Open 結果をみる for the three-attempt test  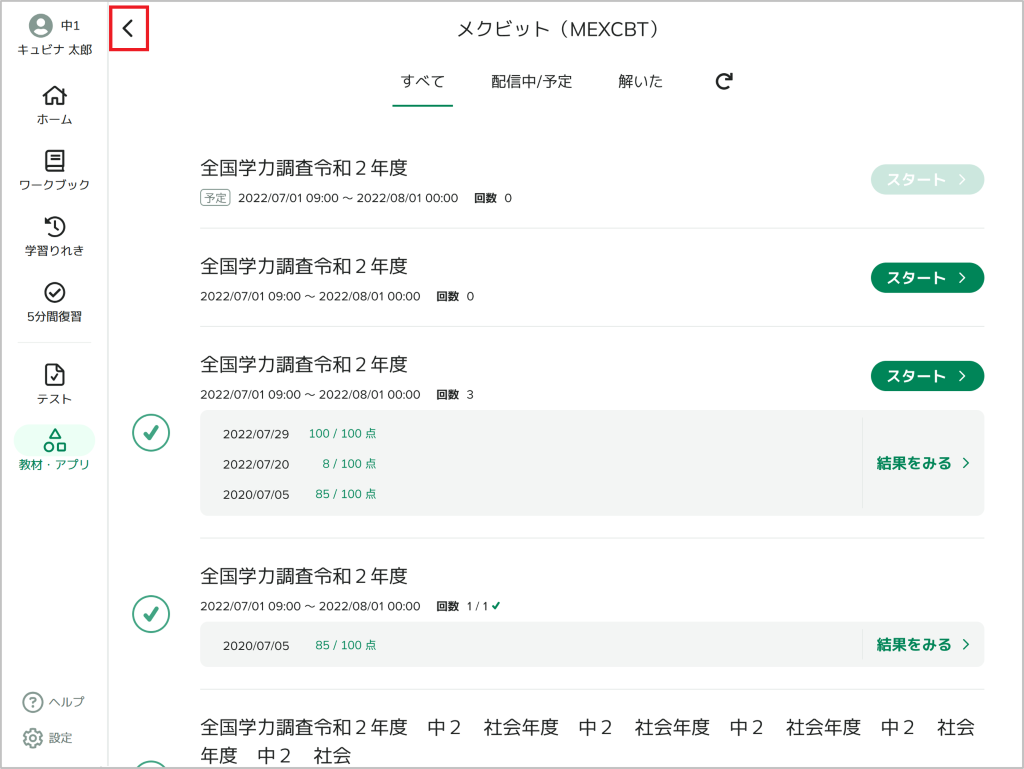[923, 463]
